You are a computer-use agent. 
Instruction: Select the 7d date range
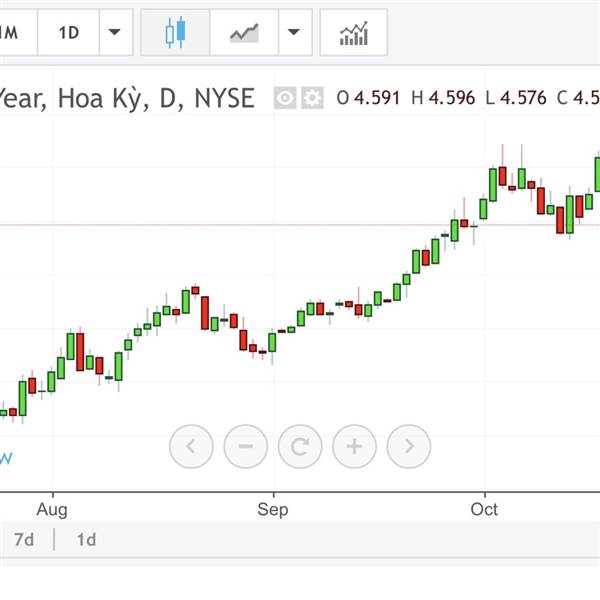tap(24, 540)
